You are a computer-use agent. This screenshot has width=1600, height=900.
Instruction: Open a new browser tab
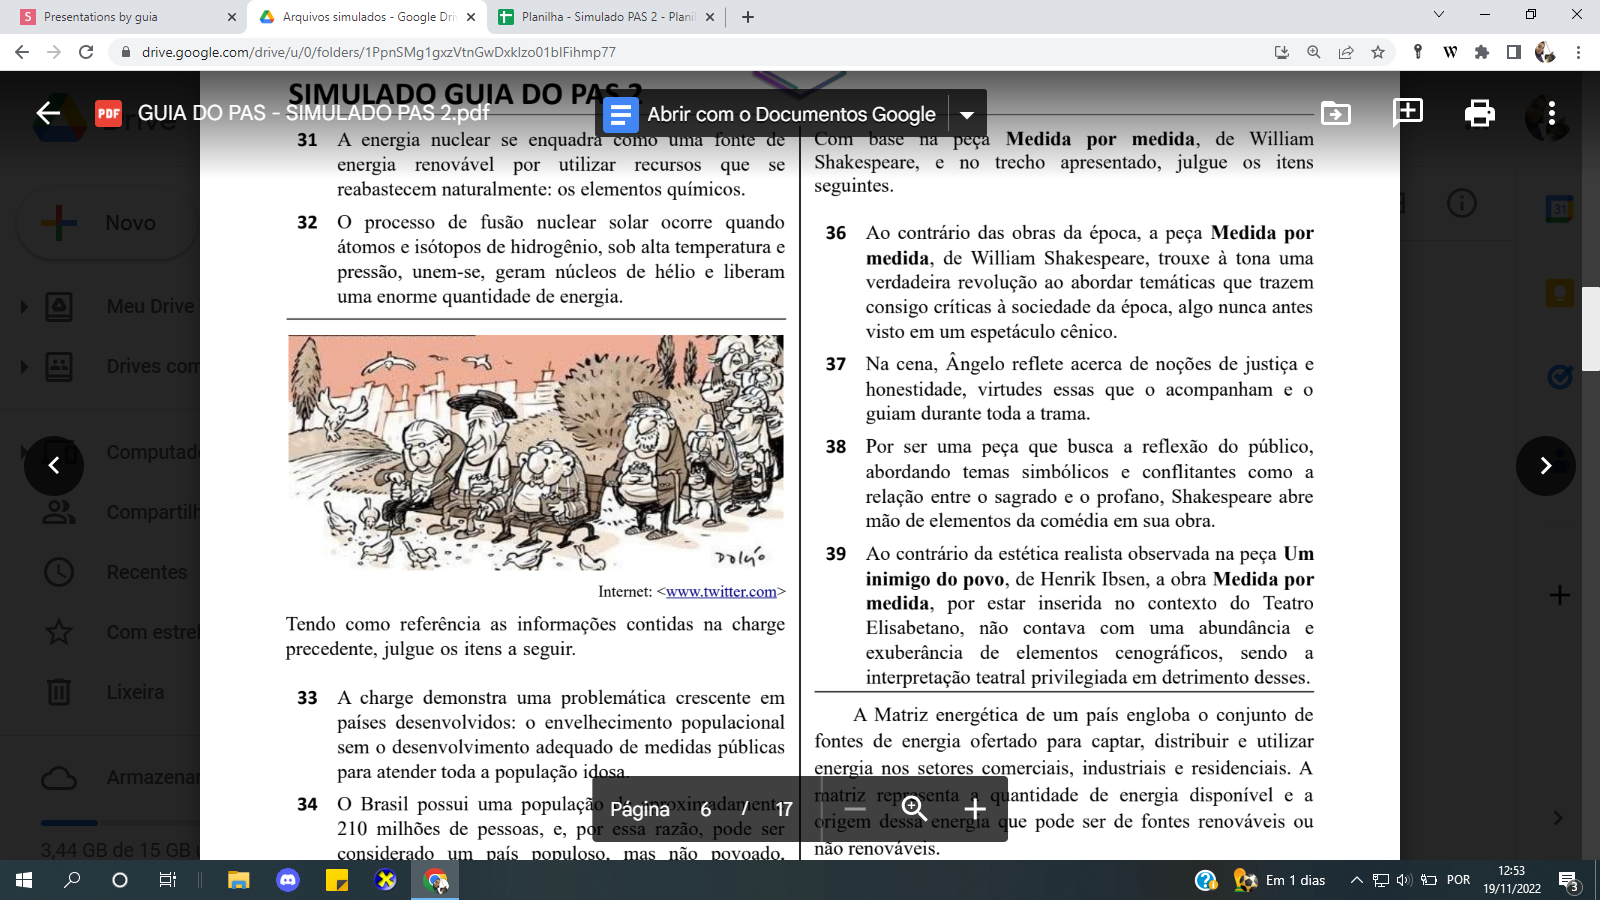click(x=748, y=17)
